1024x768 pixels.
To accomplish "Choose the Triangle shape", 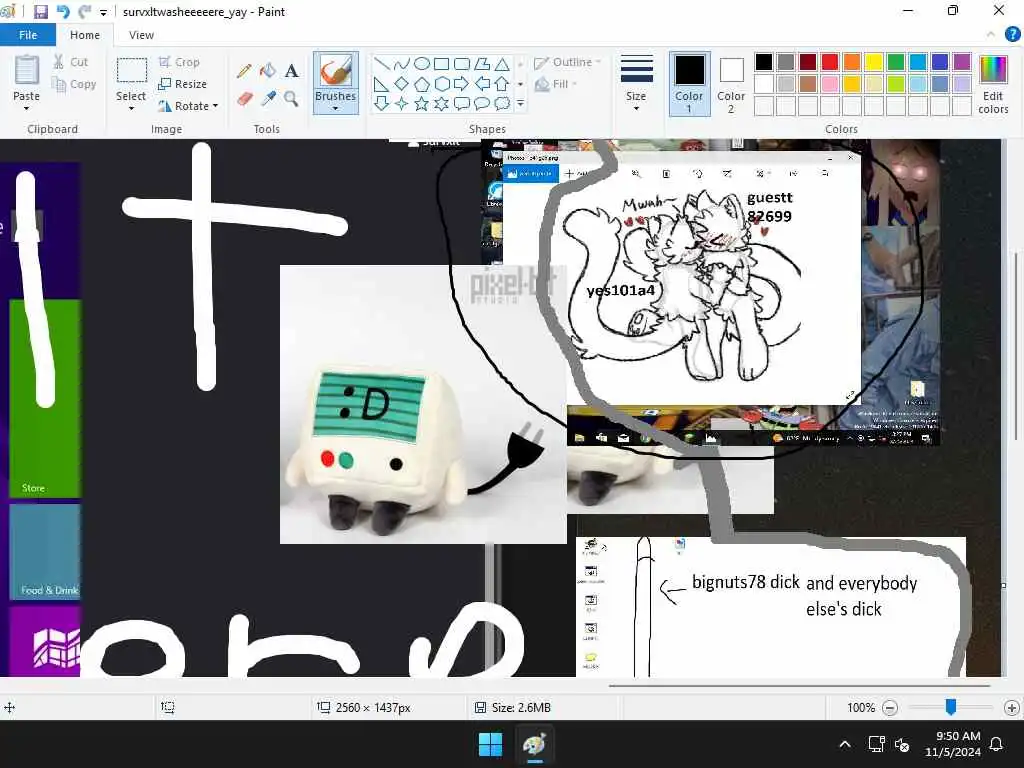I will [502, 63].
